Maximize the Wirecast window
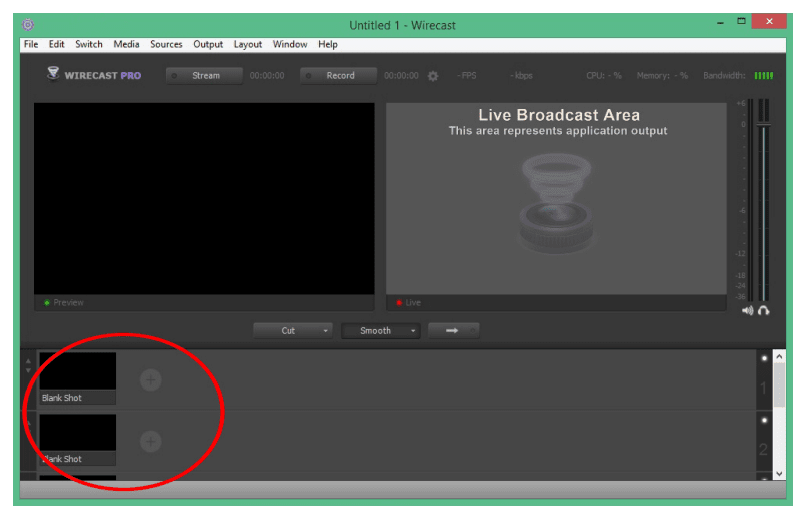 pos(742,21)
